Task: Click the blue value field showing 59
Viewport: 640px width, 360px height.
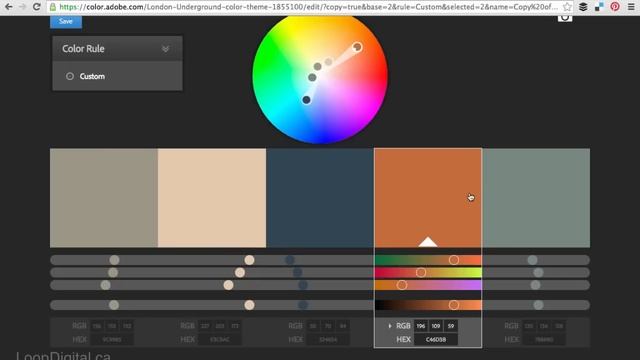Action: [451, 326]
